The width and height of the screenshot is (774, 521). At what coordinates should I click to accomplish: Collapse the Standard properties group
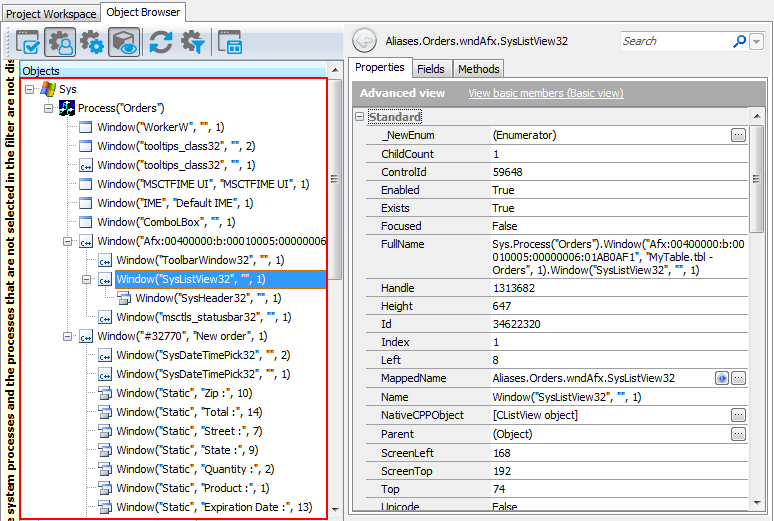(x=360, y=117)
